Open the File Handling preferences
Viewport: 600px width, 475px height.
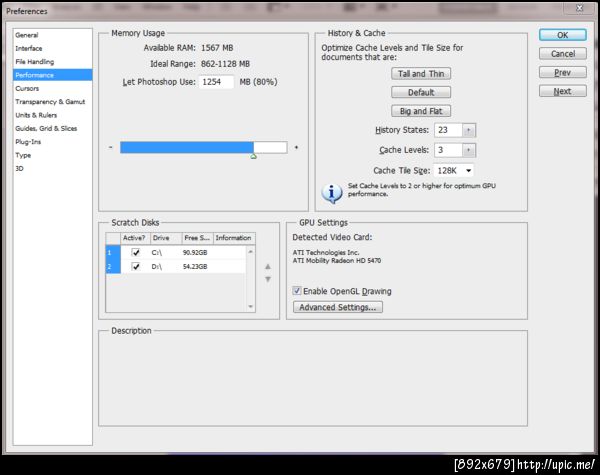point(52,62)
